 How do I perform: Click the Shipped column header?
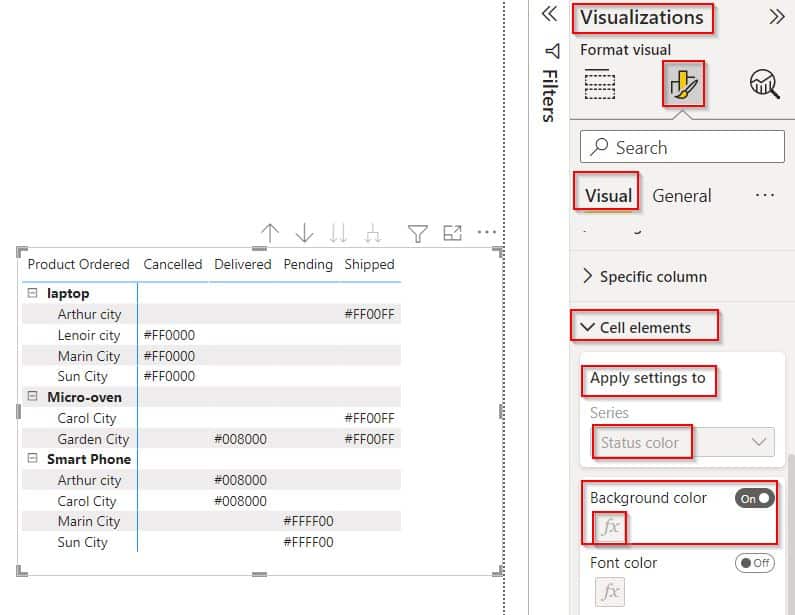369,264
